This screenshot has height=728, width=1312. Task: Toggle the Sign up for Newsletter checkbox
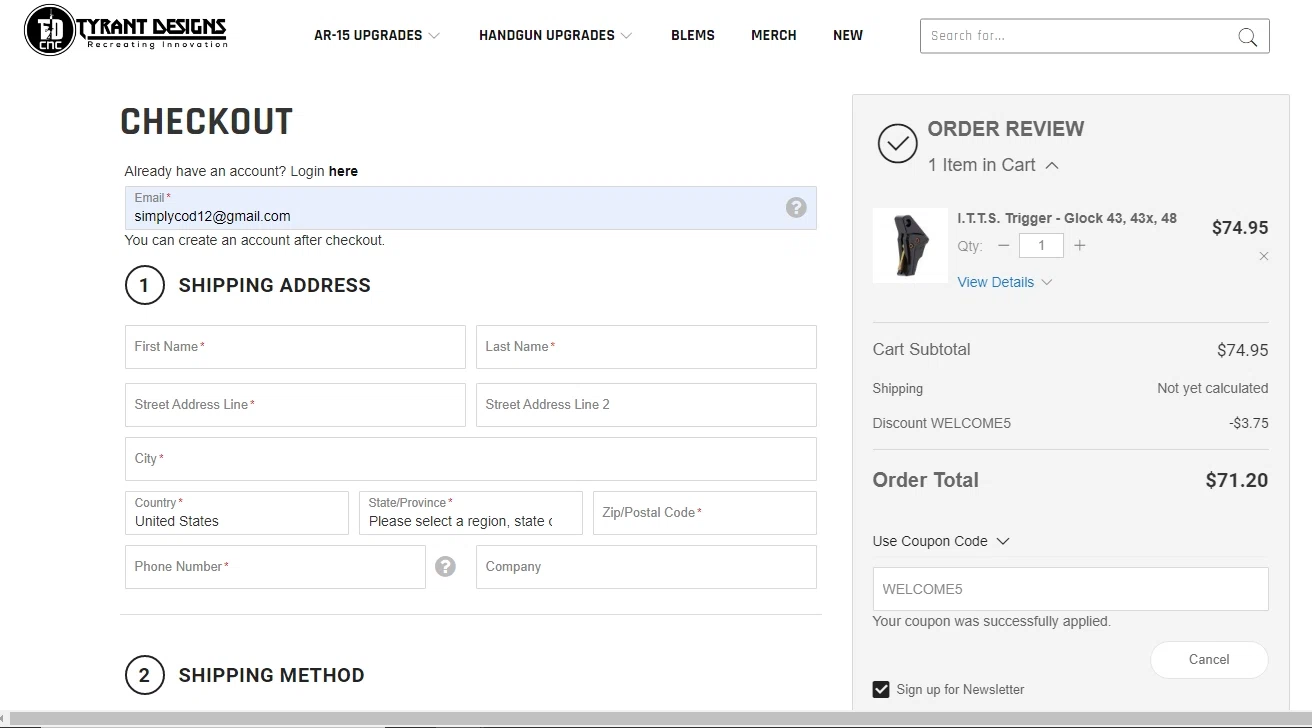881,689
